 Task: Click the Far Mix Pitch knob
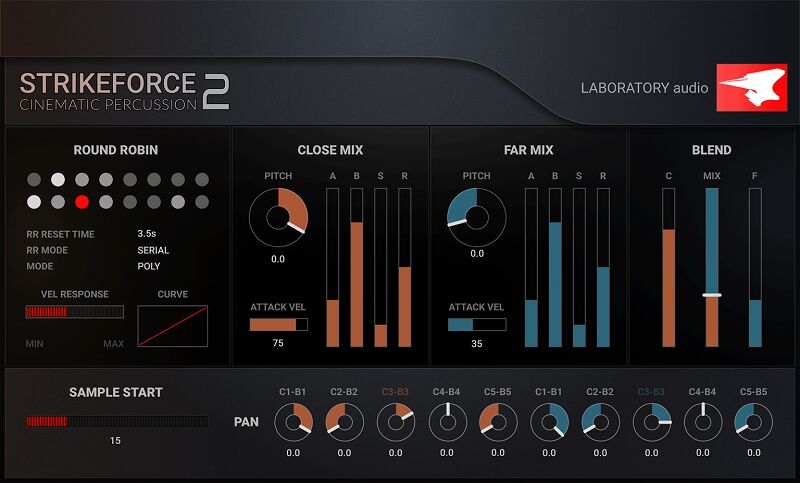[x=477, y=218]
